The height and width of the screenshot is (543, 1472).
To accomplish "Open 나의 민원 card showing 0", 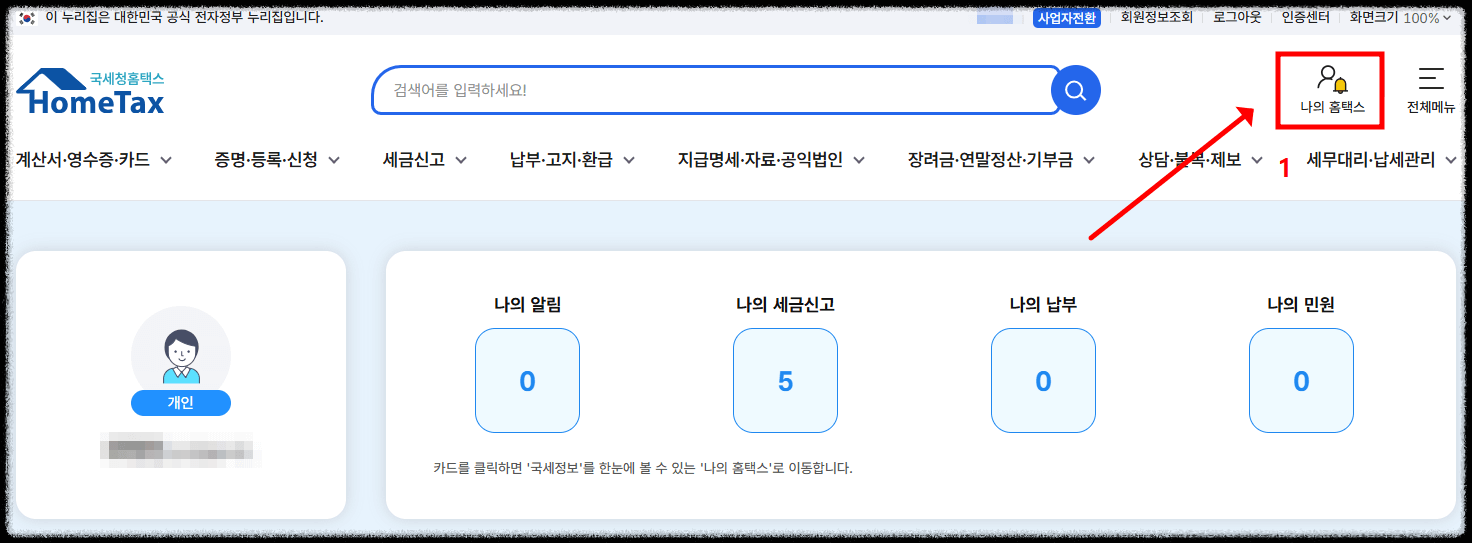I will [1301, 381].
